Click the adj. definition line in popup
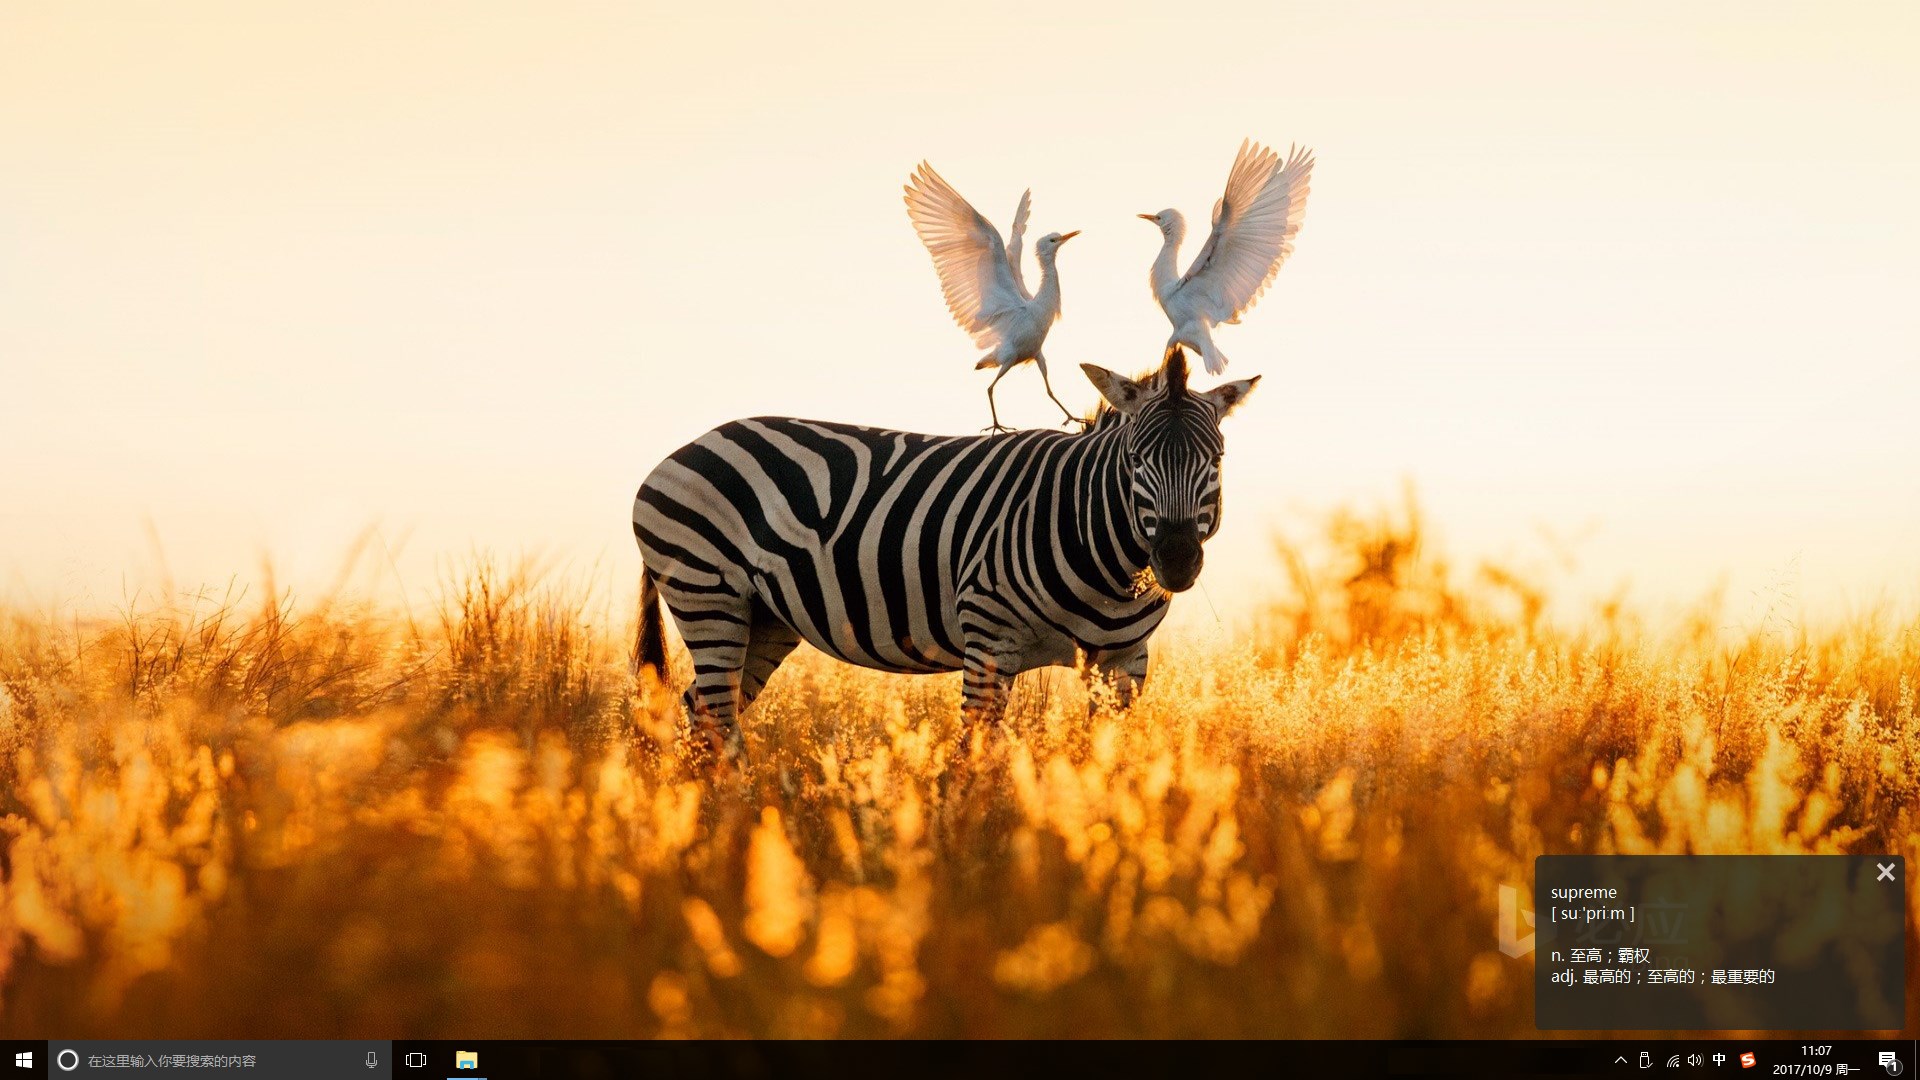Viewport: 1920px width, 1080px height. coord(1662,976)
